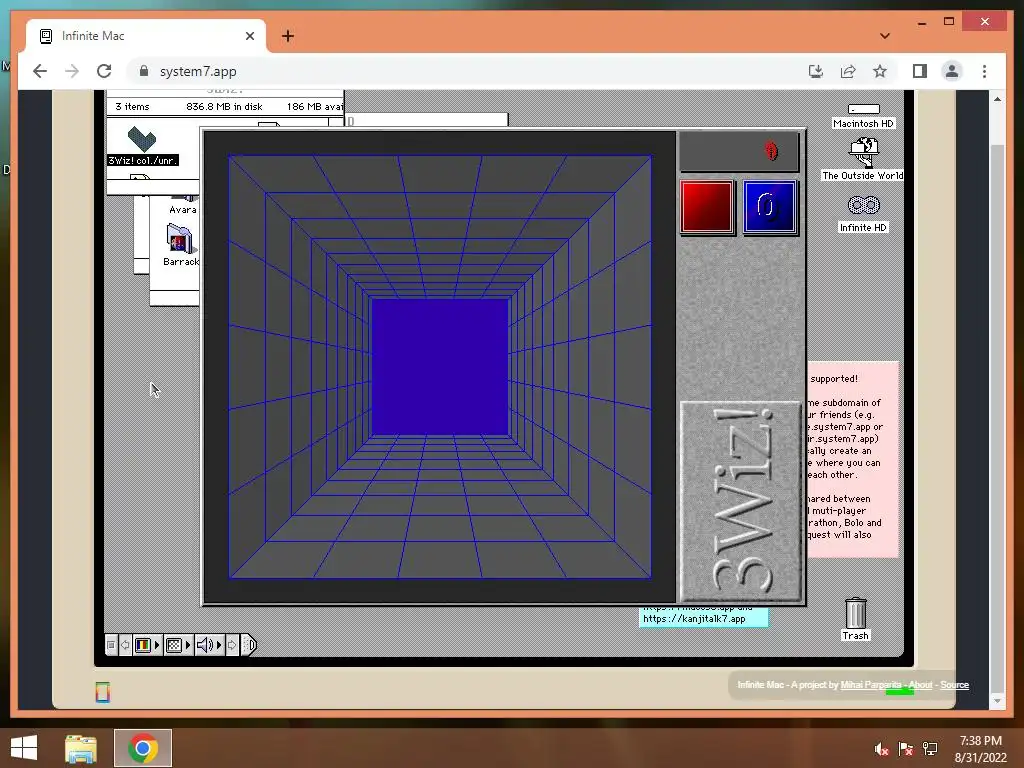Open the monitor resolution module

(174, 645)
